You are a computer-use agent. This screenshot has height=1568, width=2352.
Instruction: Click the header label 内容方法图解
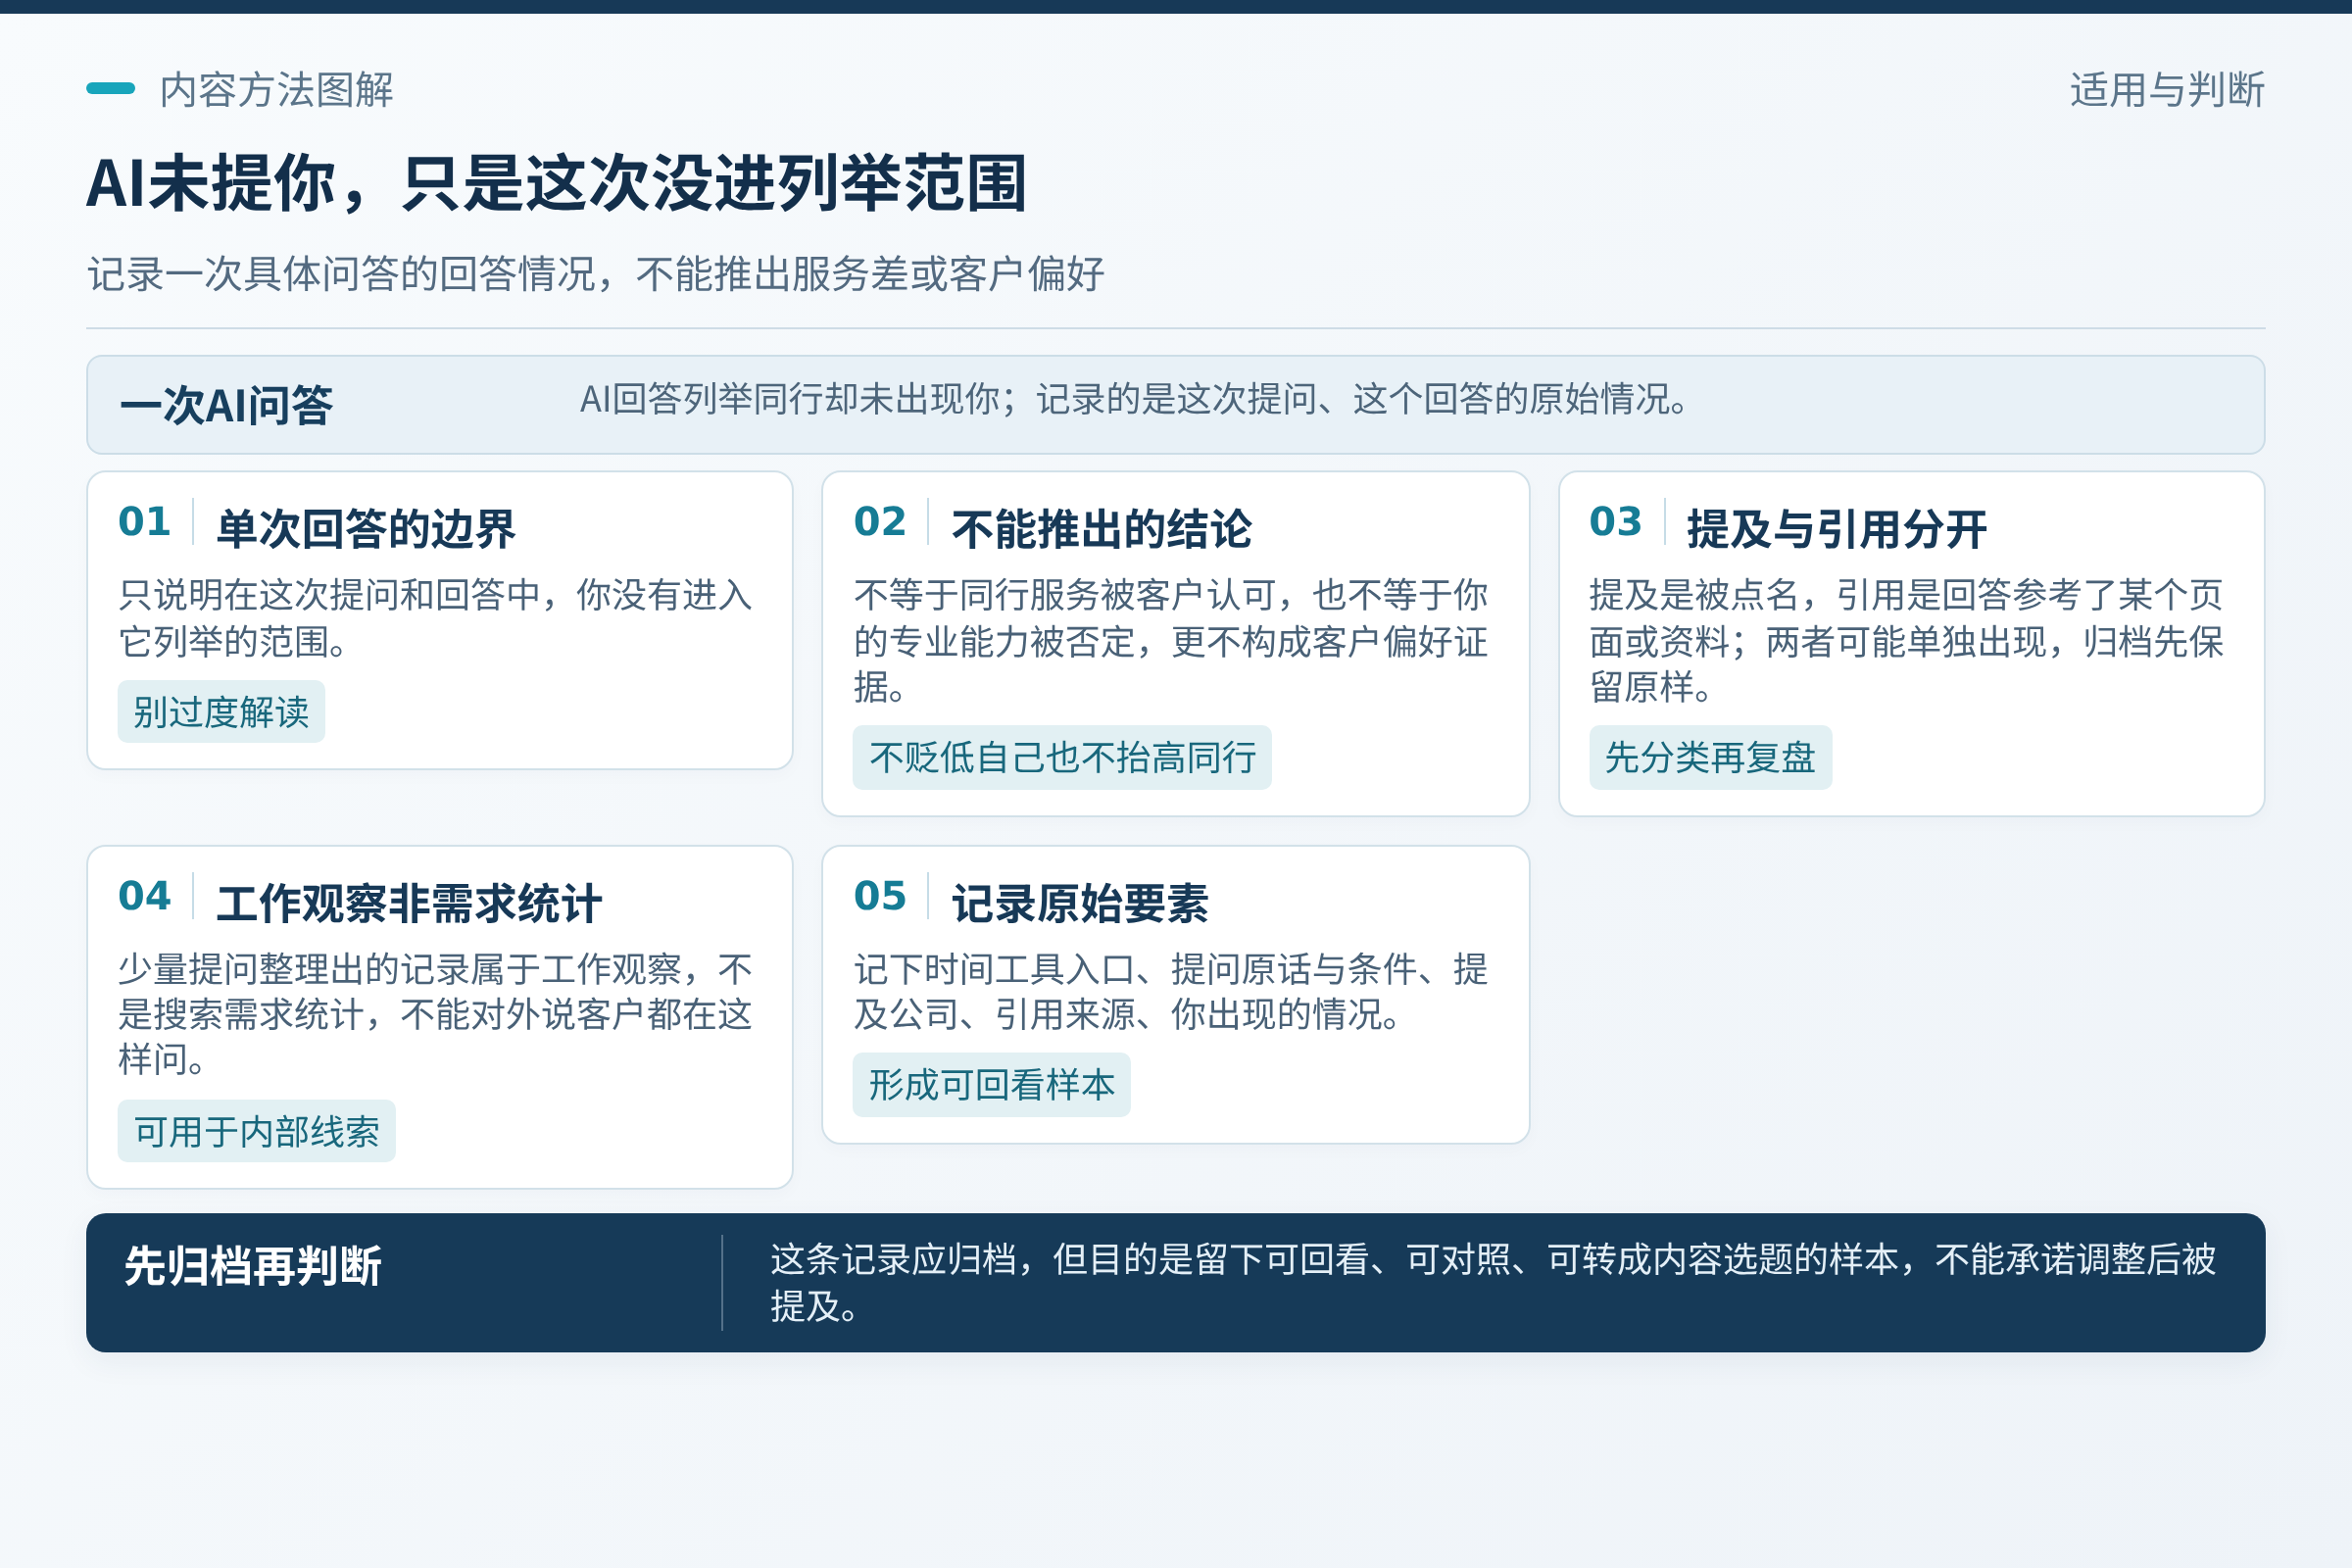[276, 90]
